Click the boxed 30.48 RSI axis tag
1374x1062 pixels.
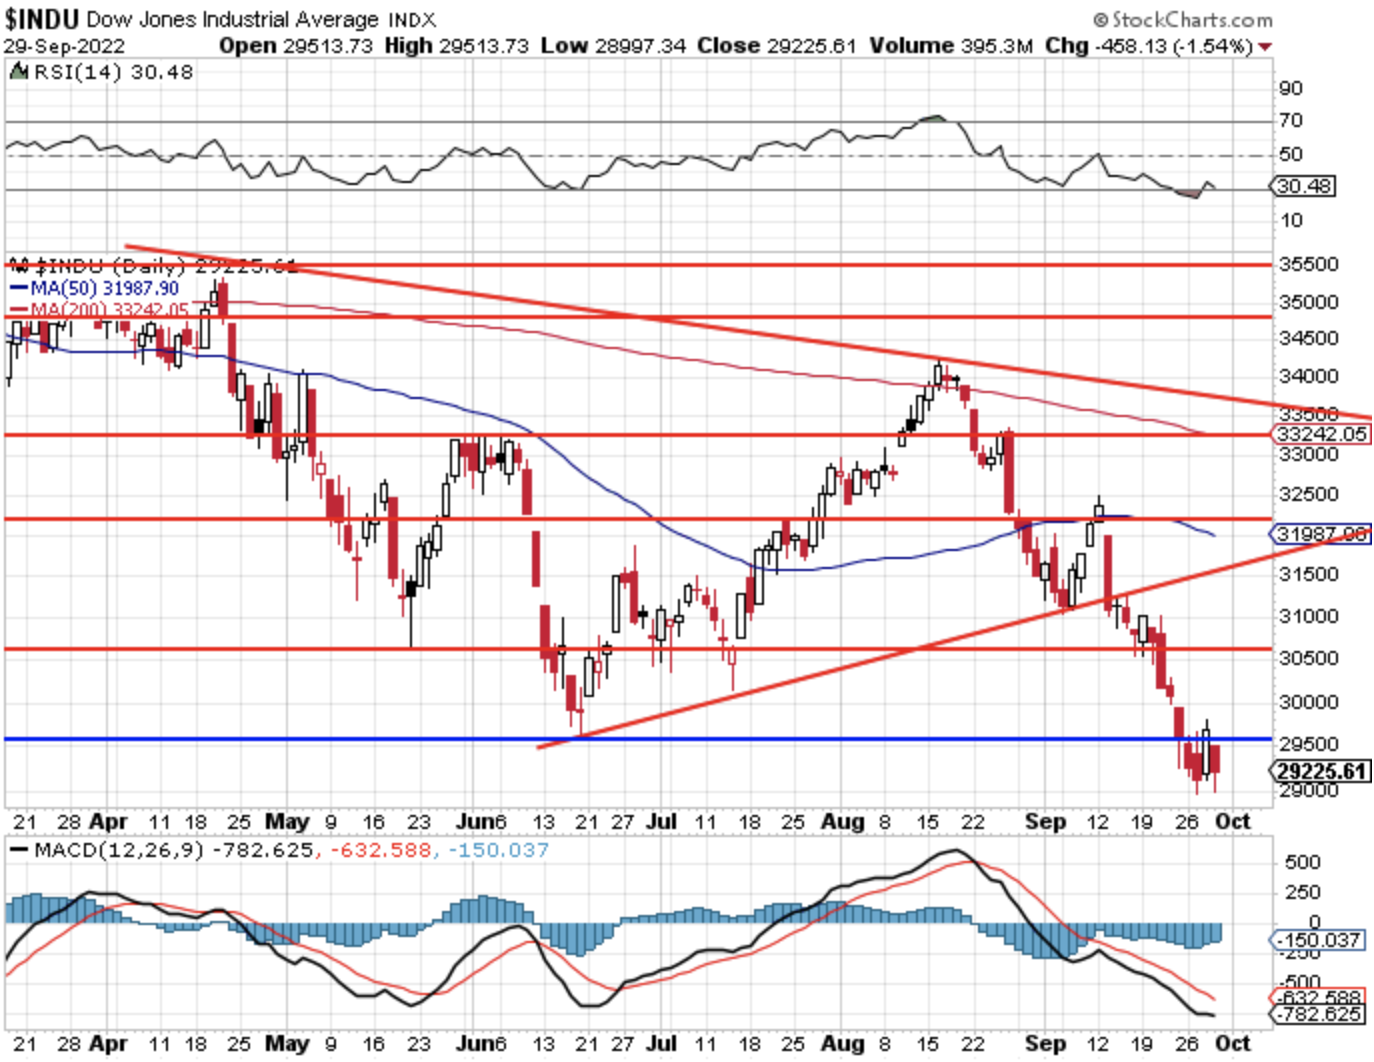[1306, 186]
